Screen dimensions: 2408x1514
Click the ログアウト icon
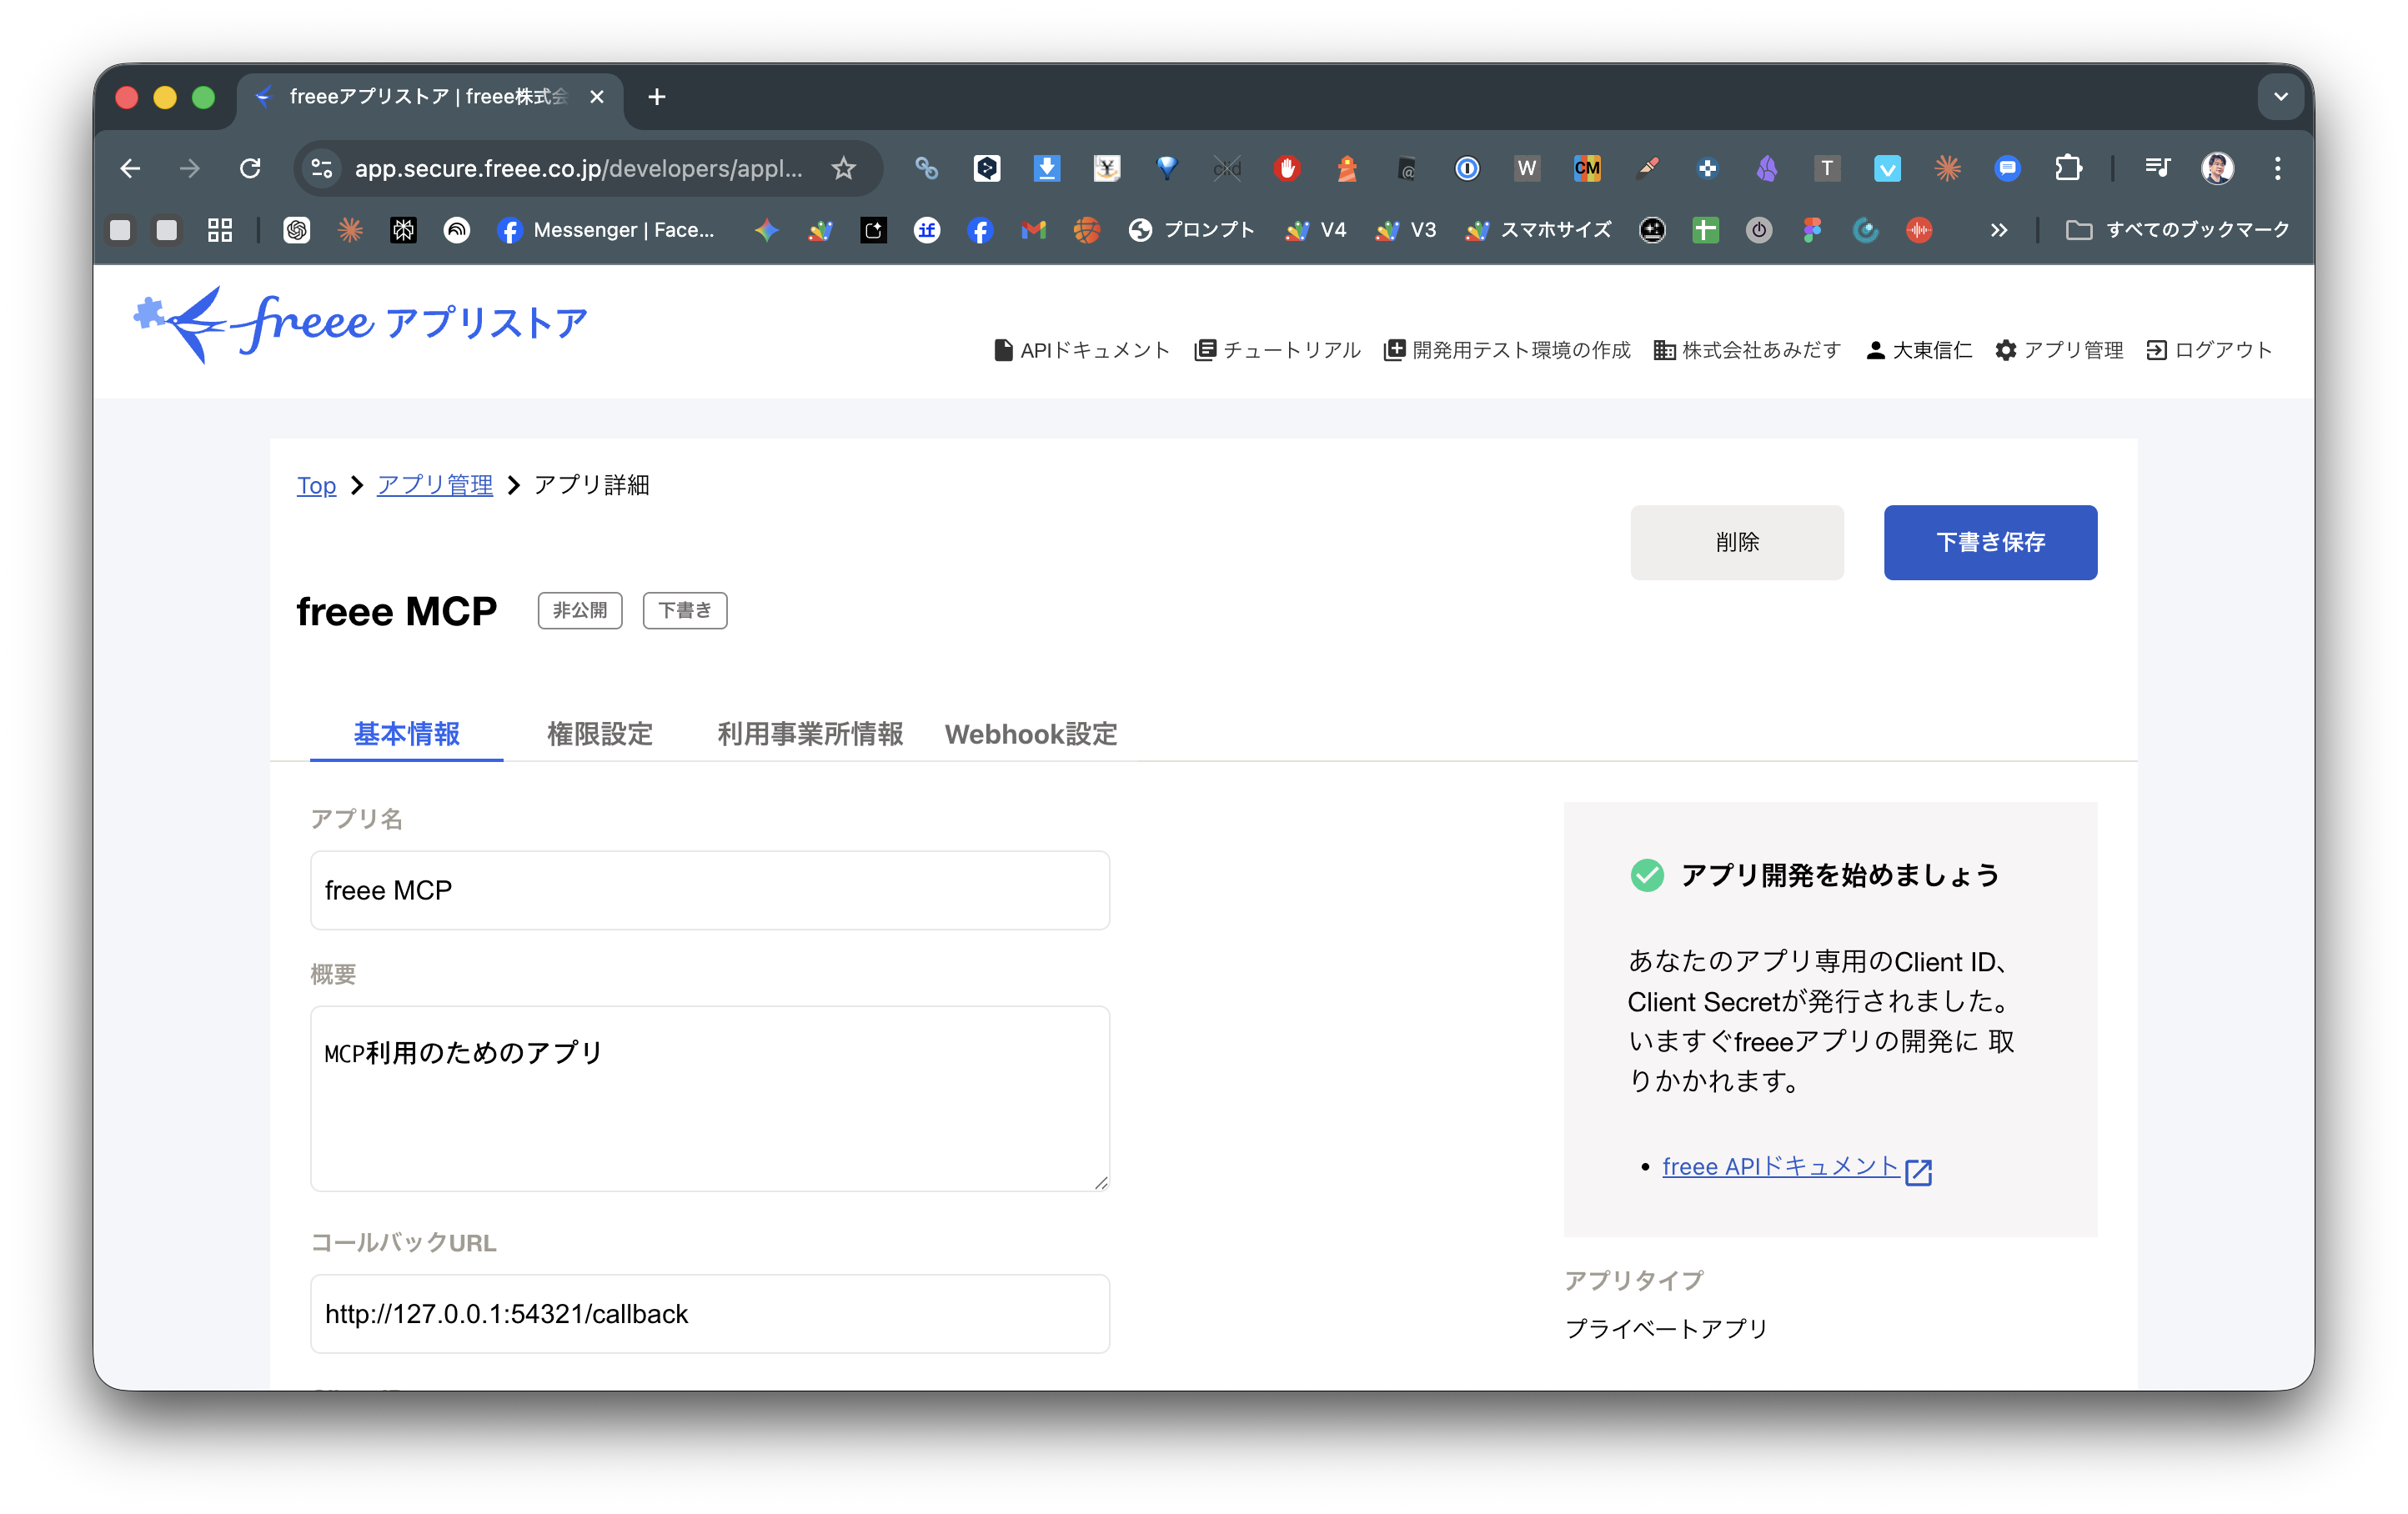pos(2158,349)
